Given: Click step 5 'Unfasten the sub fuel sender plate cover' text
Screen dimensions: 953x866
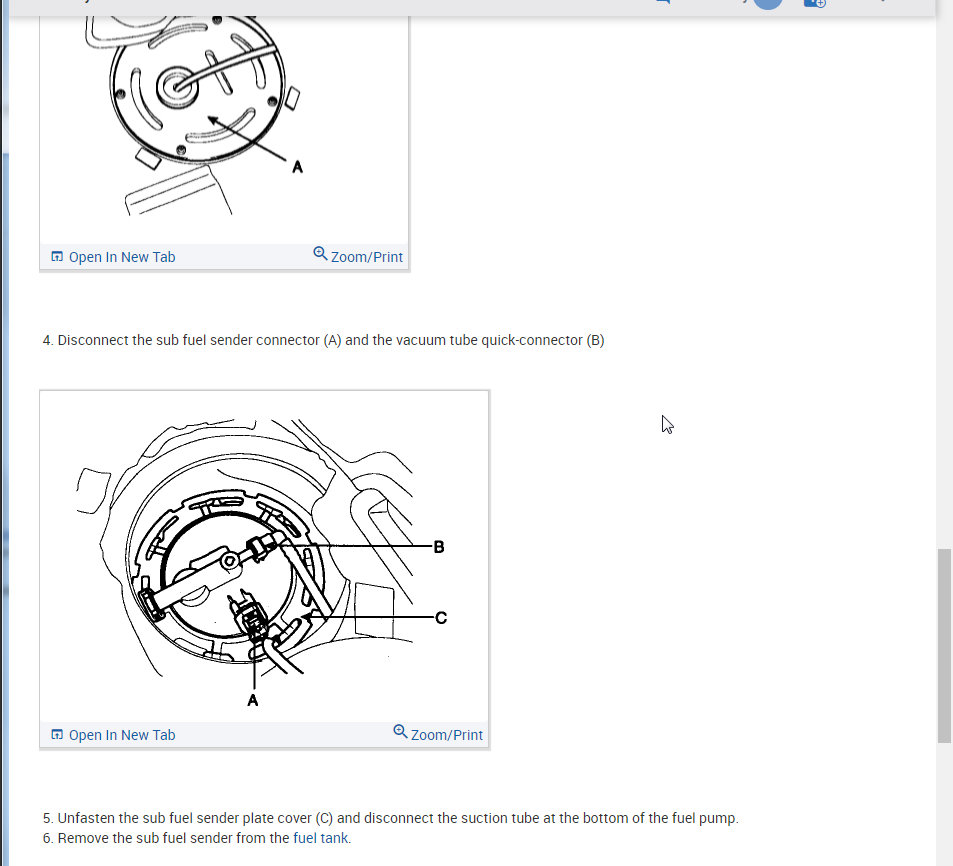Looking at the screenshot, I should click(390, 818).
